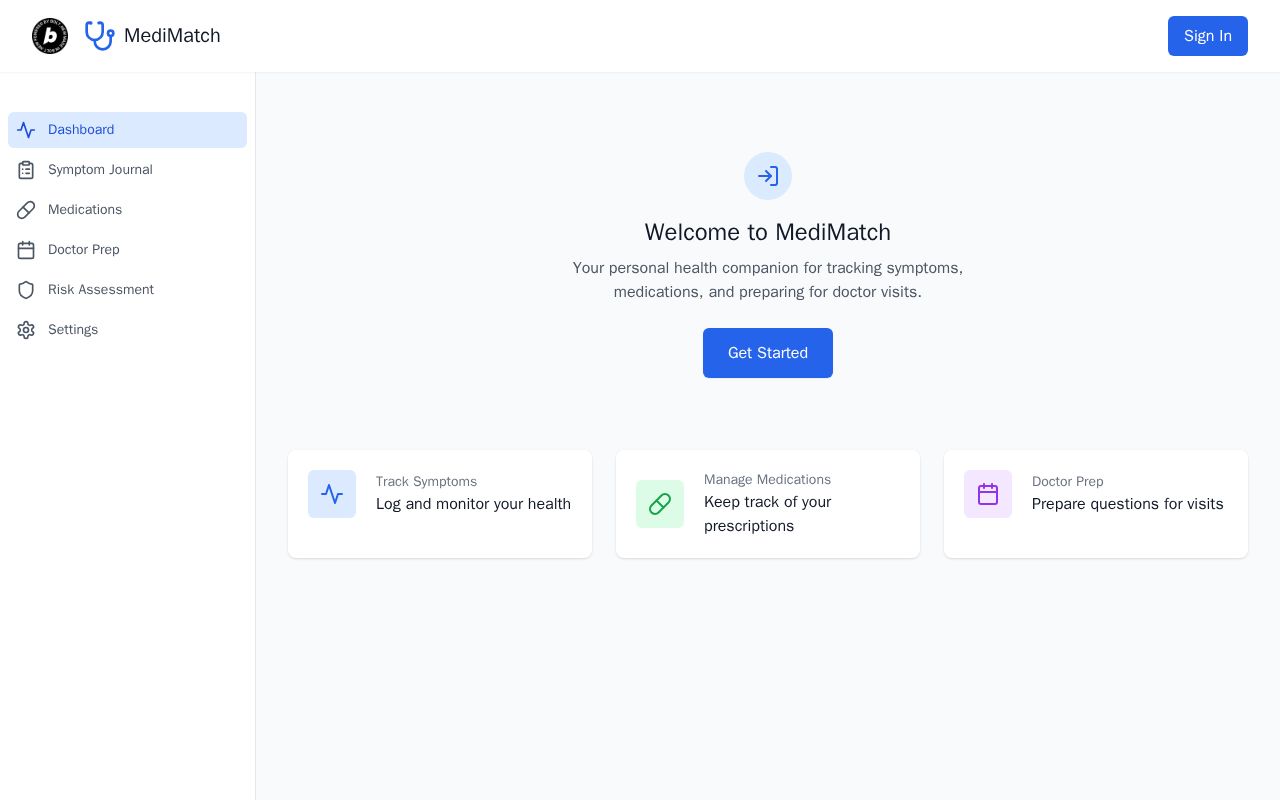Select the Track Symptoms card
This screenshot has width=1280, height=800.
[x=440, y=504]
